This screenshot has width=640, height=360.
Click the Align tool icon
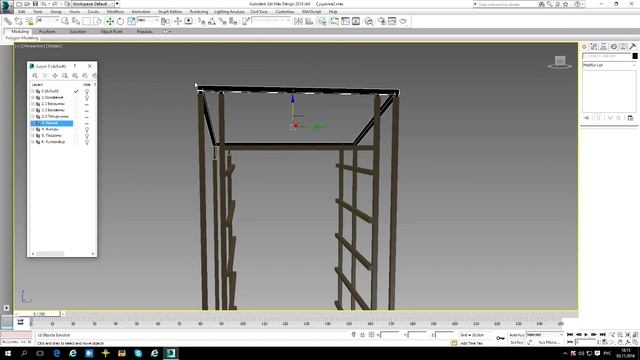coord(309,21)
